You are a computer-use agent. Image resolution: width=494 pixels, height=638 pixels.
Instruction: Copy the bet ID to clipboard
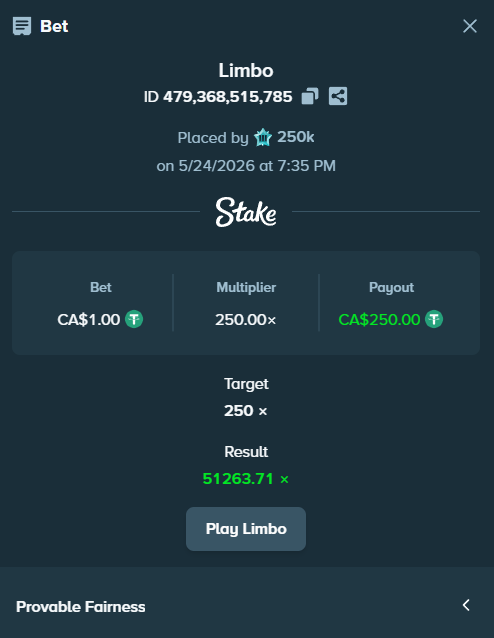coord(310,96)
